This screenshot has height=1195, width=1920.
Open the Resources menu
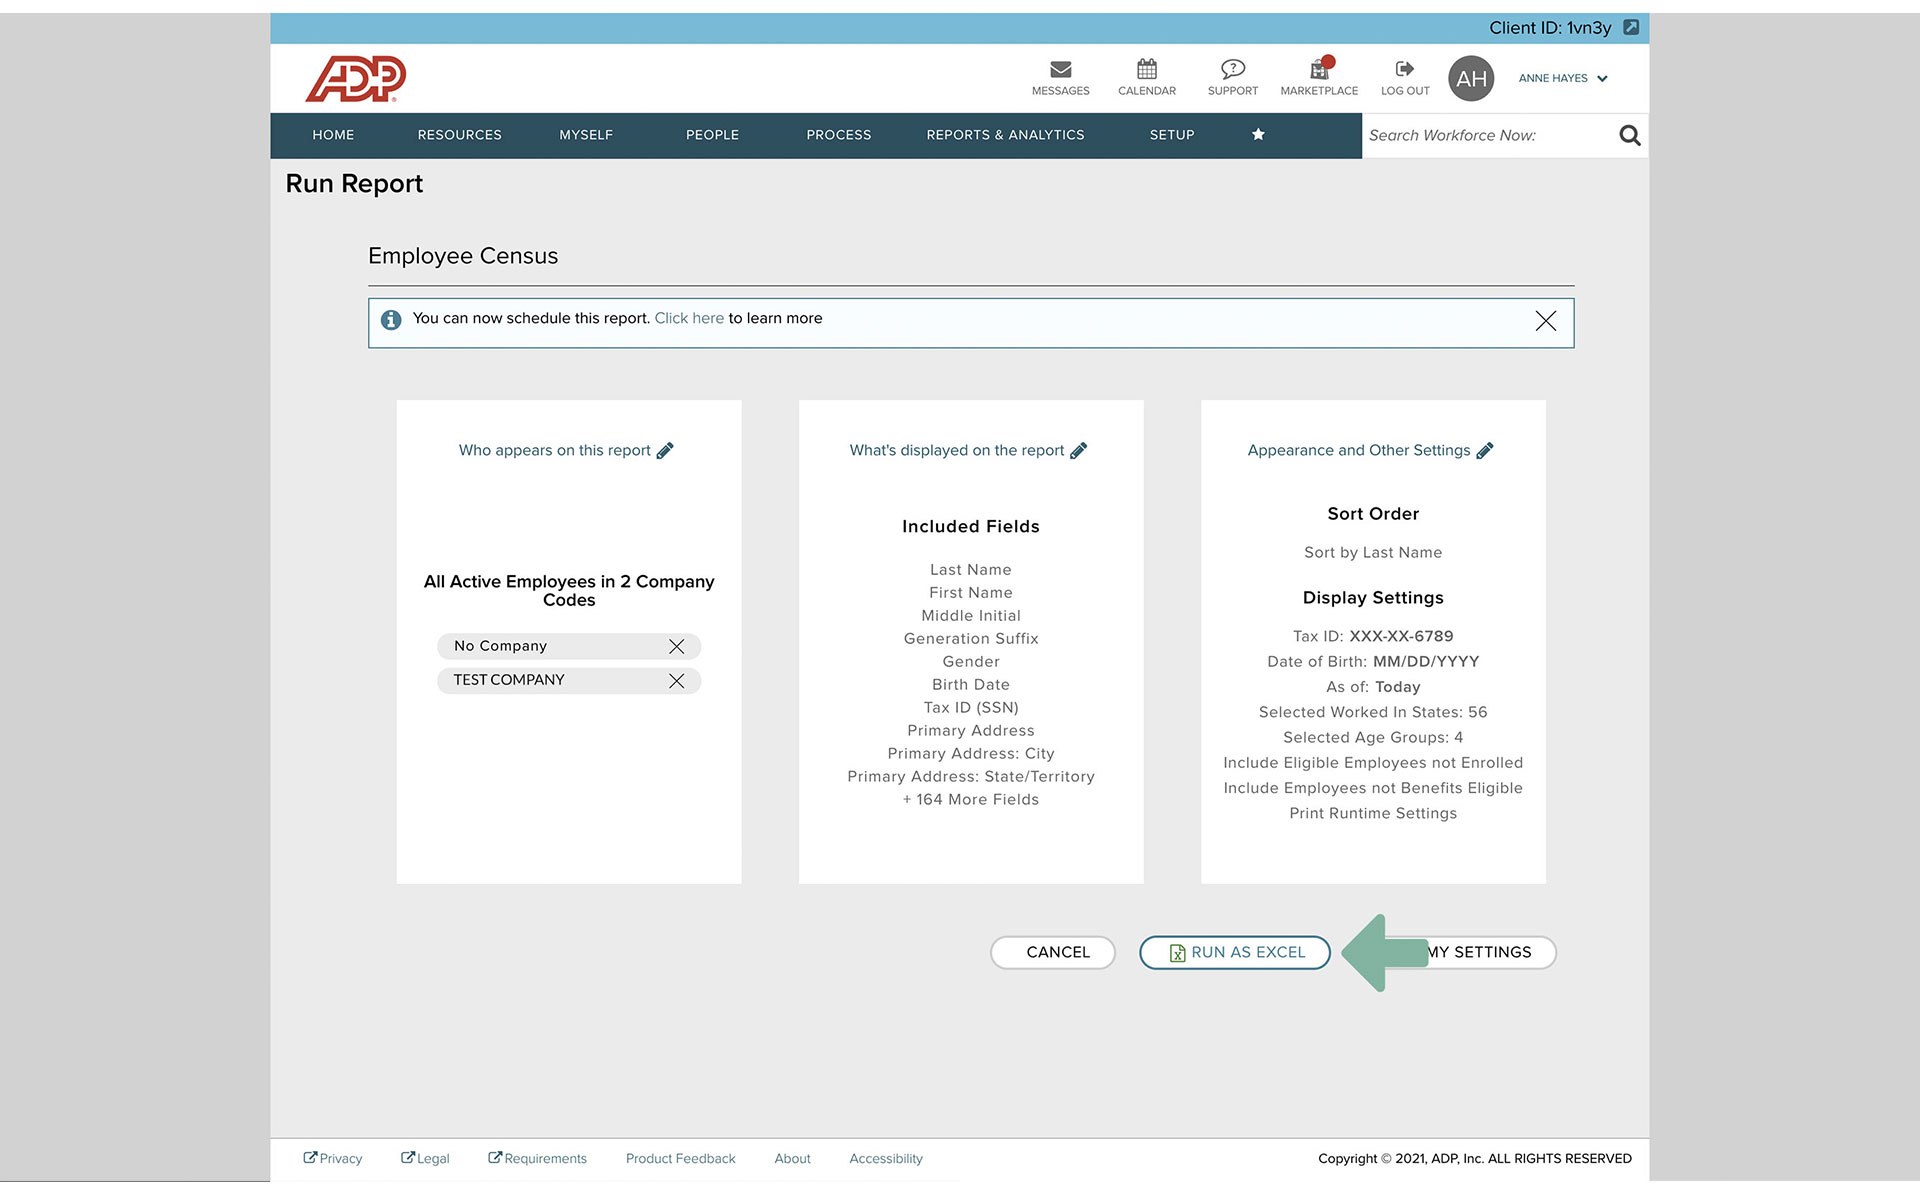[460, 135]
